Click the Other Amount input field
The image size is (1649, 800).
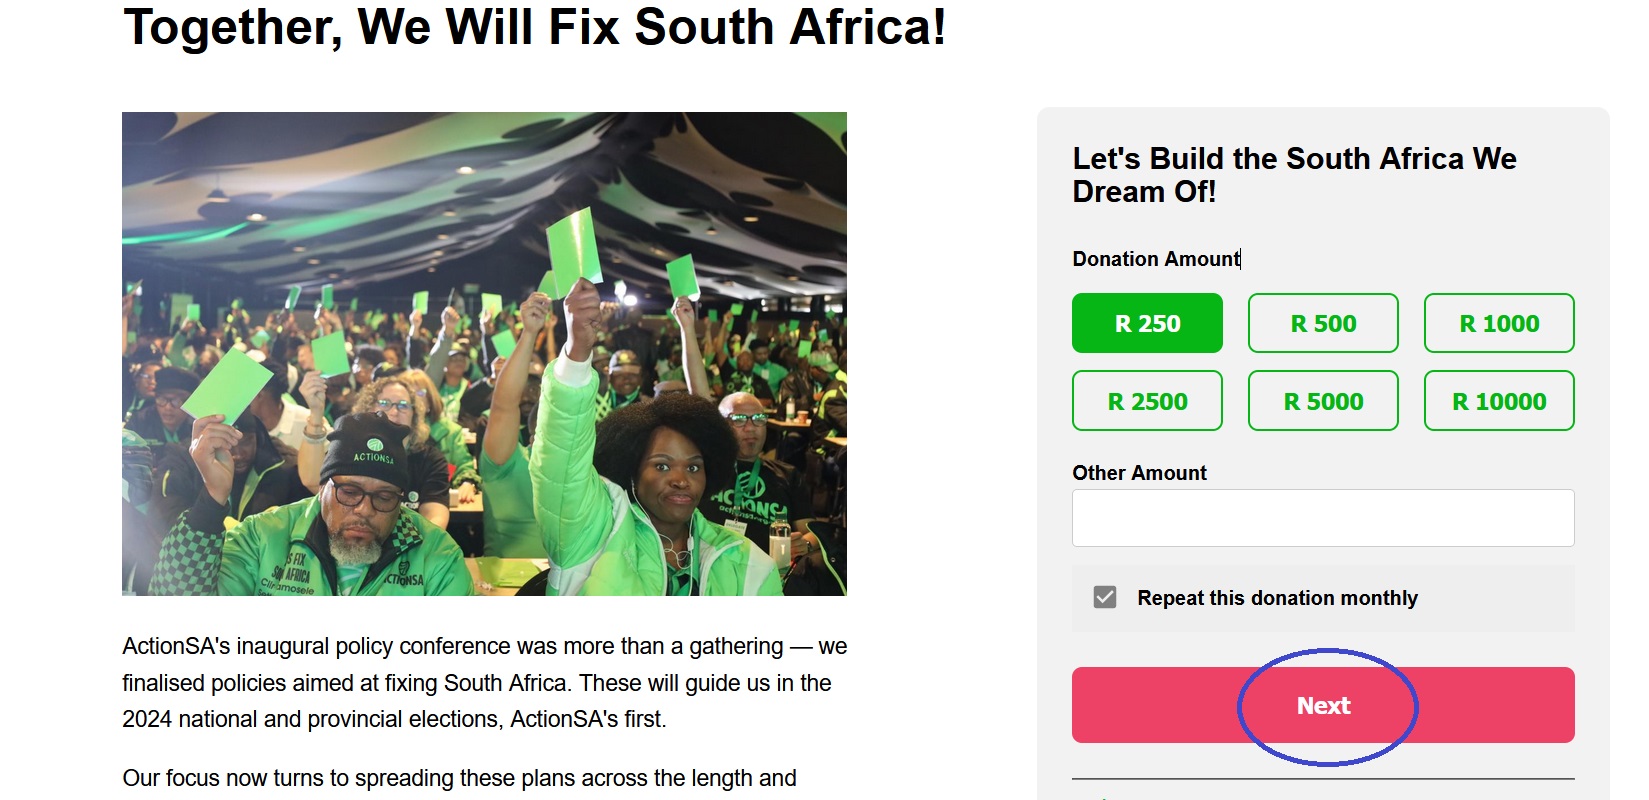pyautogui.click(x=1322, y=518)
